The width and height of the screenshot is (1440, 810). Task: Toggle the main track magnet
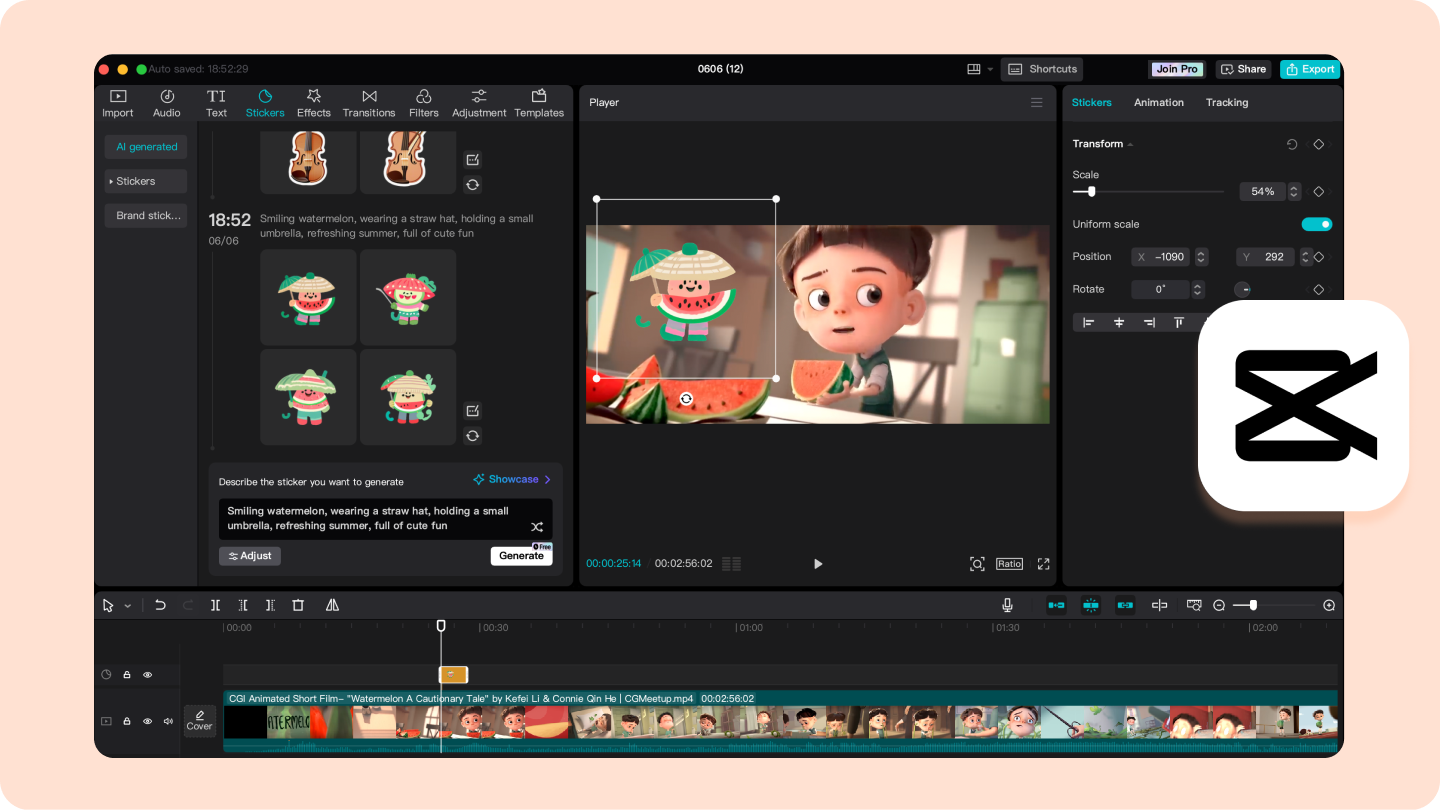[1056, 605]
